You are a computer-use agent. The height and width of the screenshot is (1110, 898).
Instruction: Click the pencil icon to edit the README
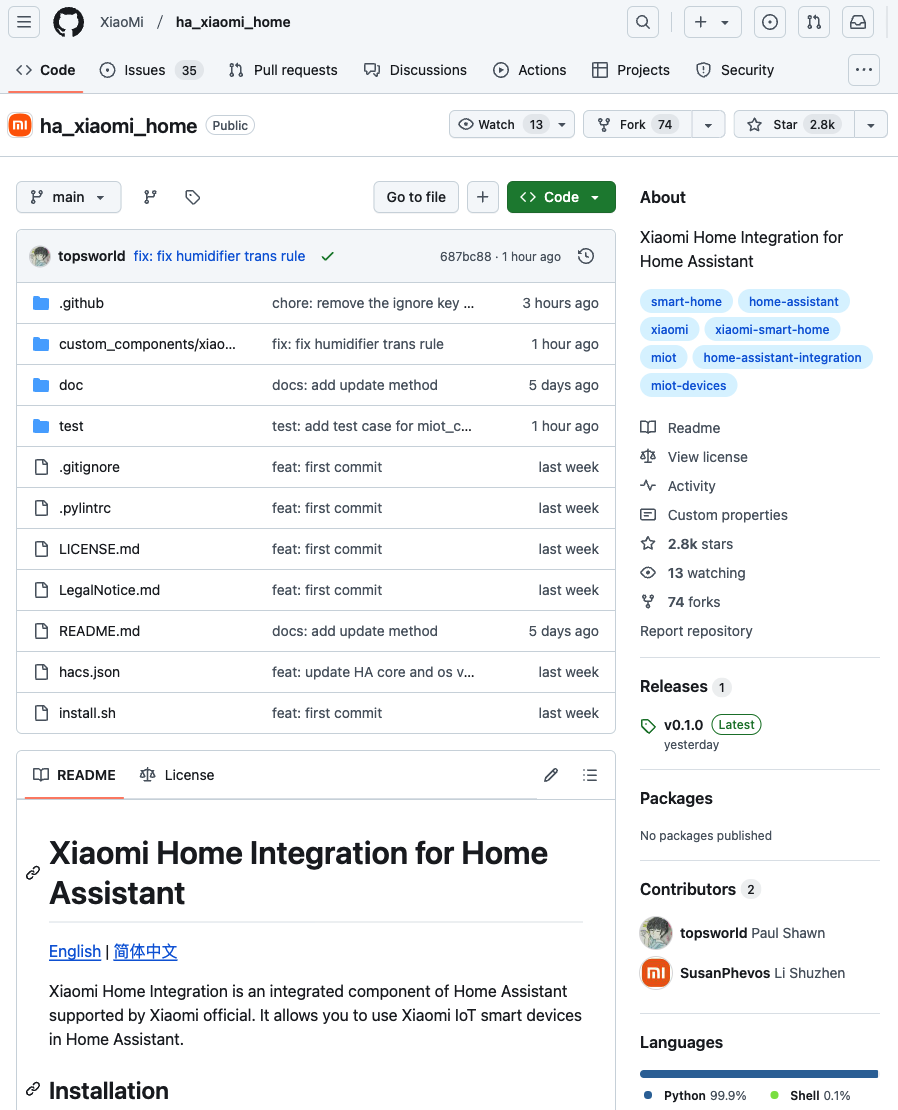click(x=551, y=774)
